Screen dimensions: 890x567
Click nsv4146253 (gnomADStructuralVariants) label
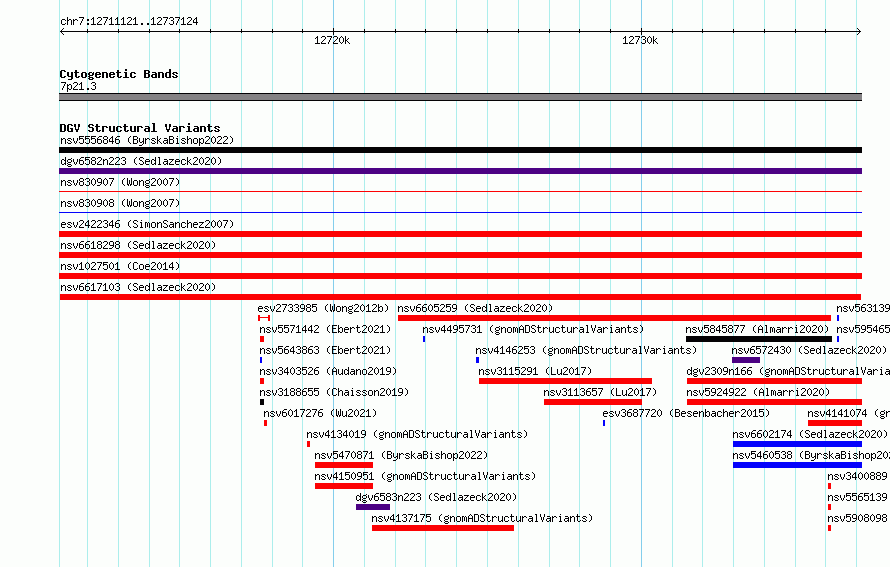[x=586, y=350]
